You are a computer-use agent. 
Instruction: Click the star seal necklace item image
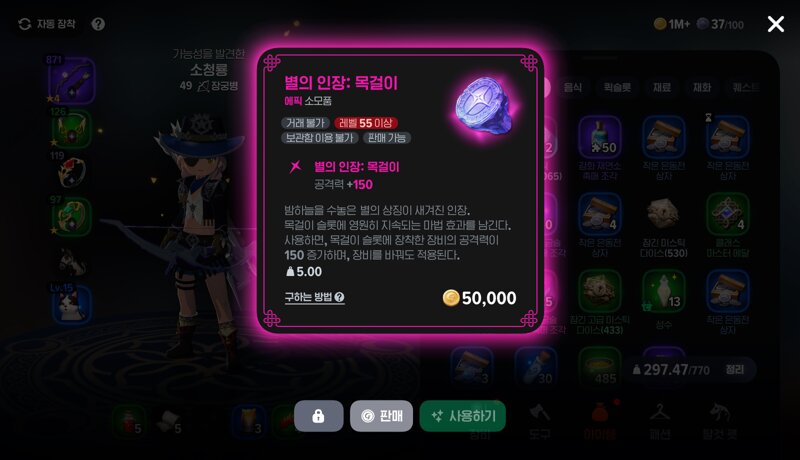point(486,106)
